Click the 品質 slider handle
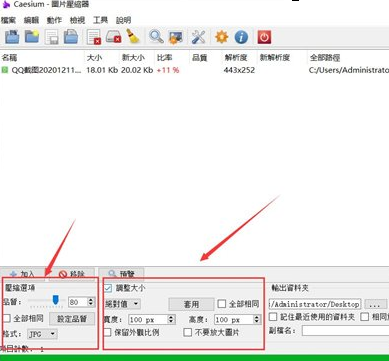This screenshot has height=361, width=389. coord(56,300)
